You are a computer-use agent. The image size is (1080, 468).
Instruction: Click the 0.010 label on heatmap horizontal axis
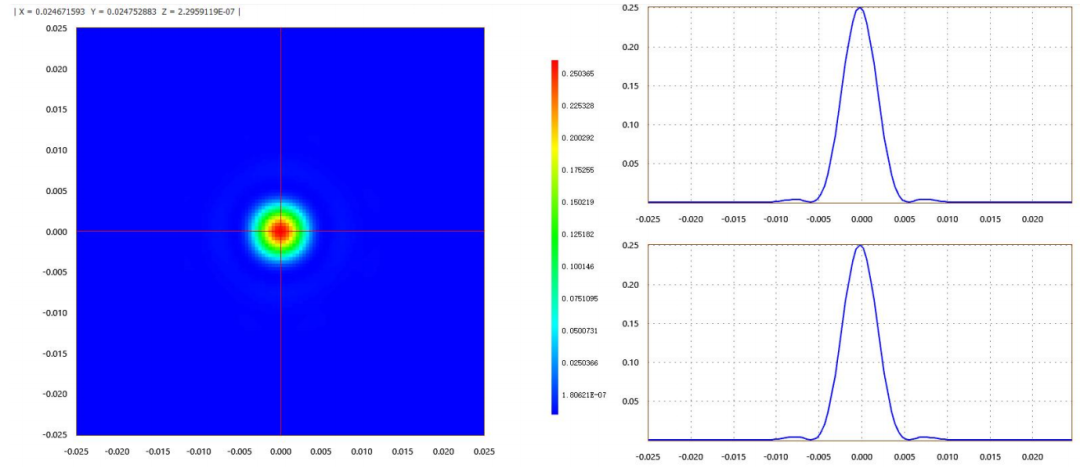362,450
